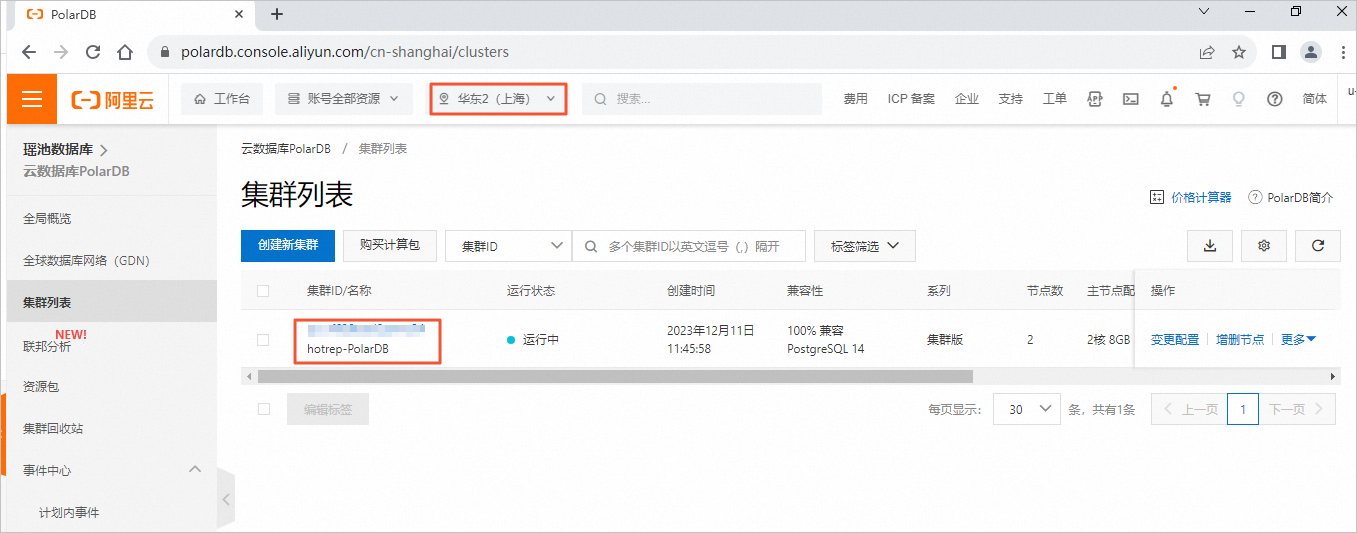The height and width of the screenshot is (533, 1357).
Task: Expand the 瑶池数据库 breadcrumb chevron
Action: click(x=104, y=150)
